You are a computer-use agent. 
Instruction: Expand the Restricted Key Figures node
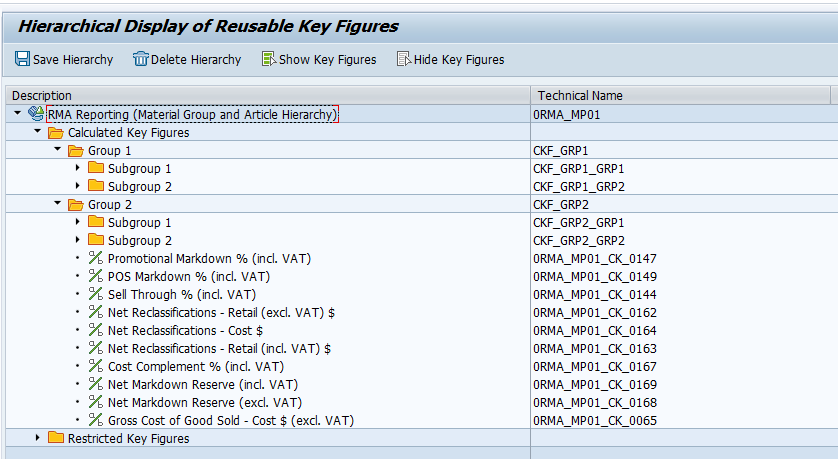37,437
